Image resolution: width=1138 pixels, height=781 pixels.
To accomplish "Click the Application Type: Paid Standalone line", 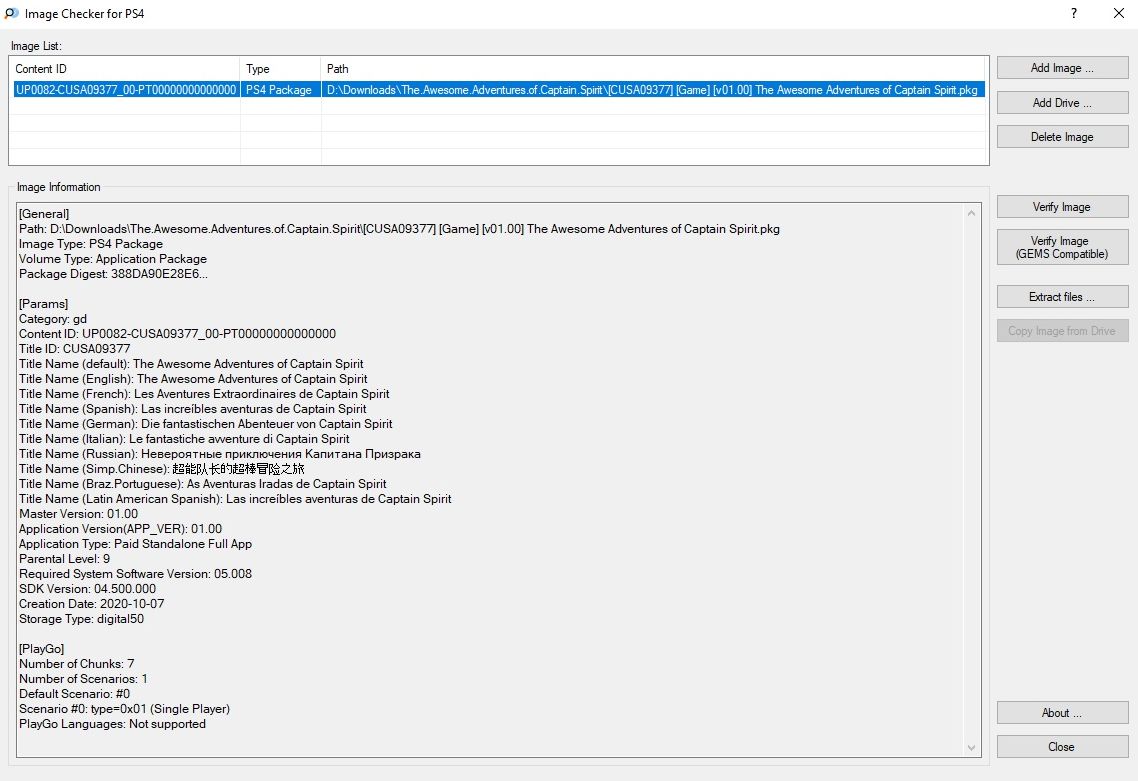I will (x=136, y=544).
